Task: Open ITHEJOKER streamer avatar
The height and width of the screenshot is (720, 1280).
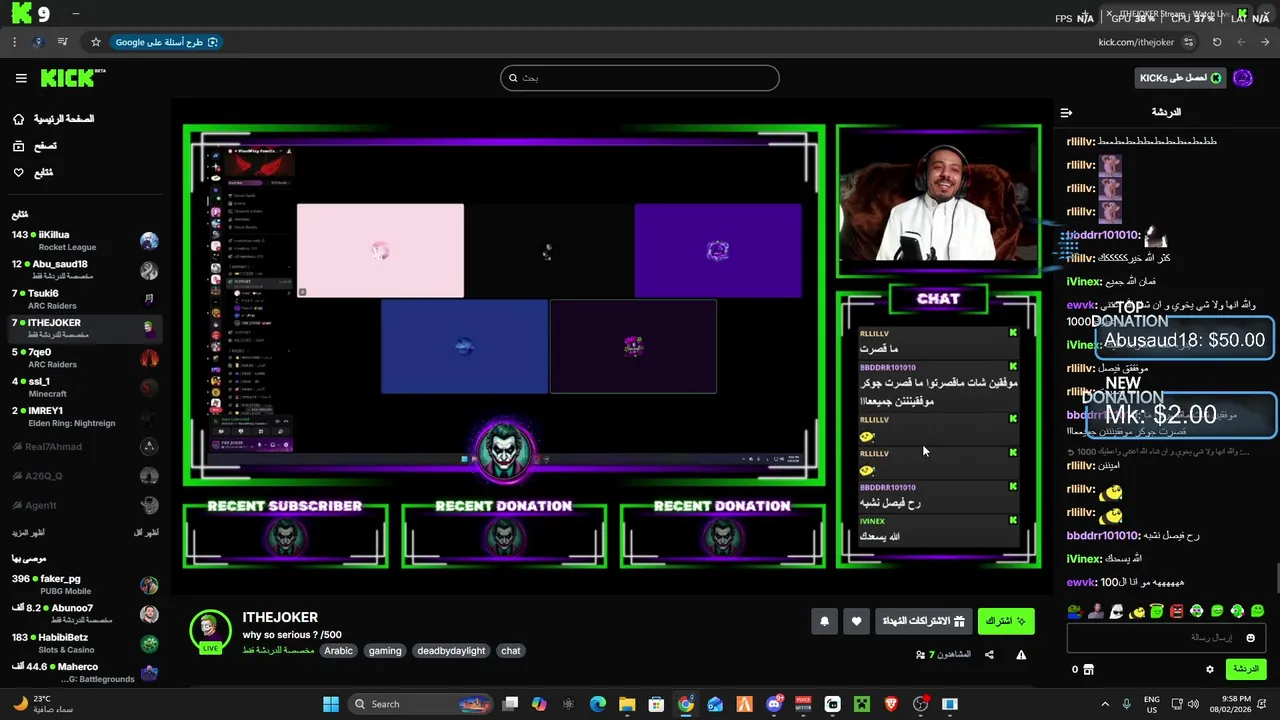Action: coord(210,630)
